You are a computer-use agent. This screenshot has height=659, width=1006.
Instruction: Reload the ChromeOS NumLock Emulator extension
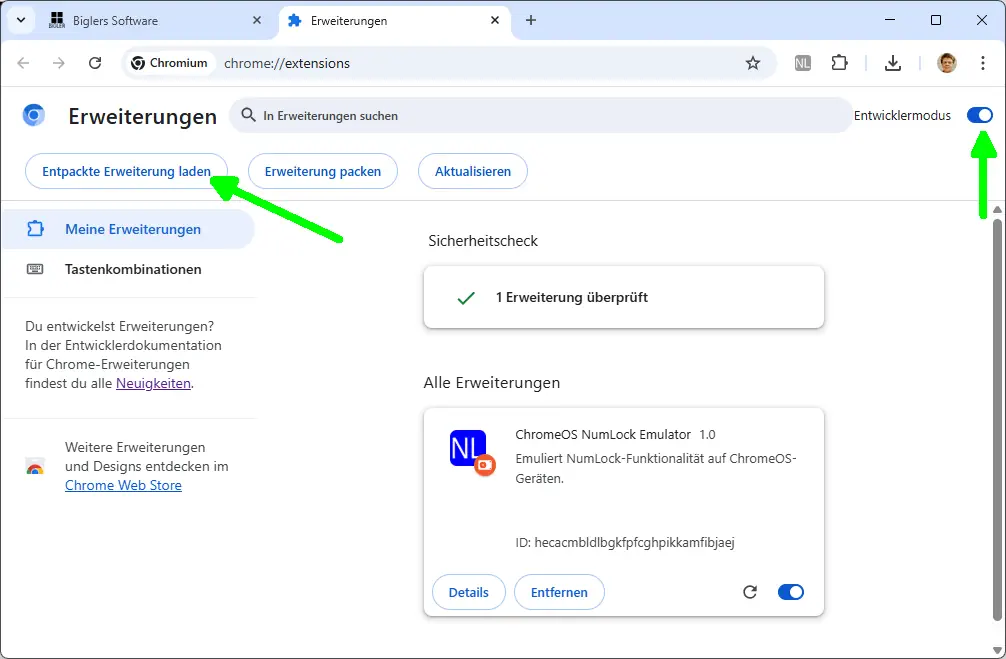pos(750,592)
